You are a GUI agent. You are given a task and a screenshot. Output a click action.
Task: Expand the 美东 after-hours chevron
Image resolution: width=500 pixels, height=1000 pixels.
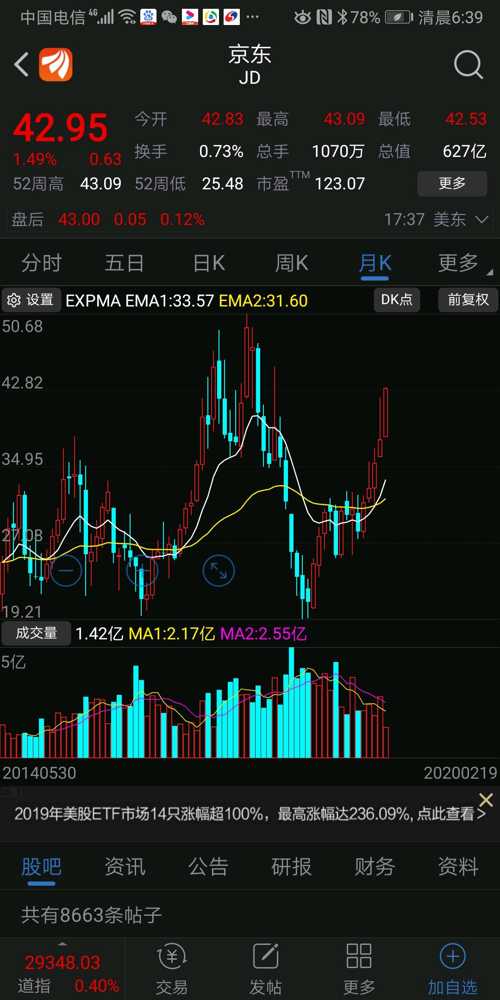click(483, 220)
